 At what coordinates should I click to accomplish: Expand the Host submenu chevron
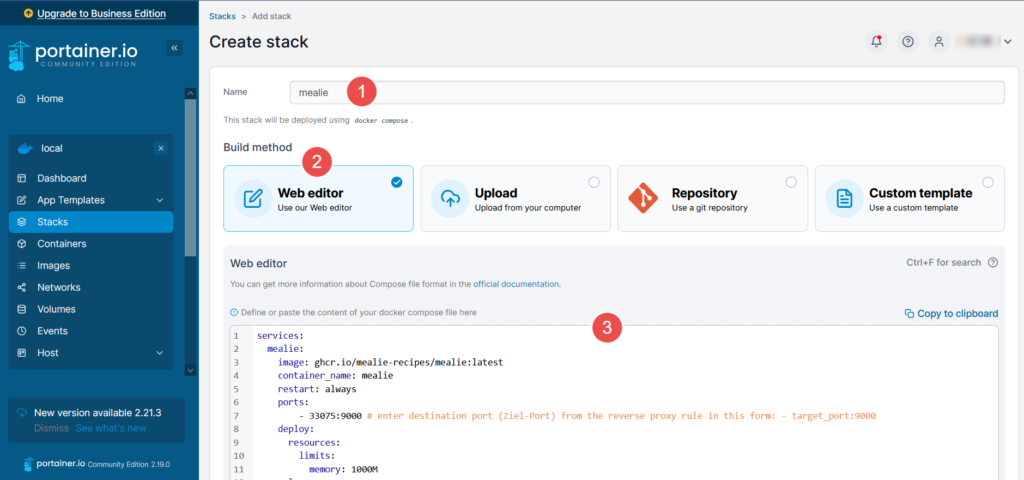point(160,353)
